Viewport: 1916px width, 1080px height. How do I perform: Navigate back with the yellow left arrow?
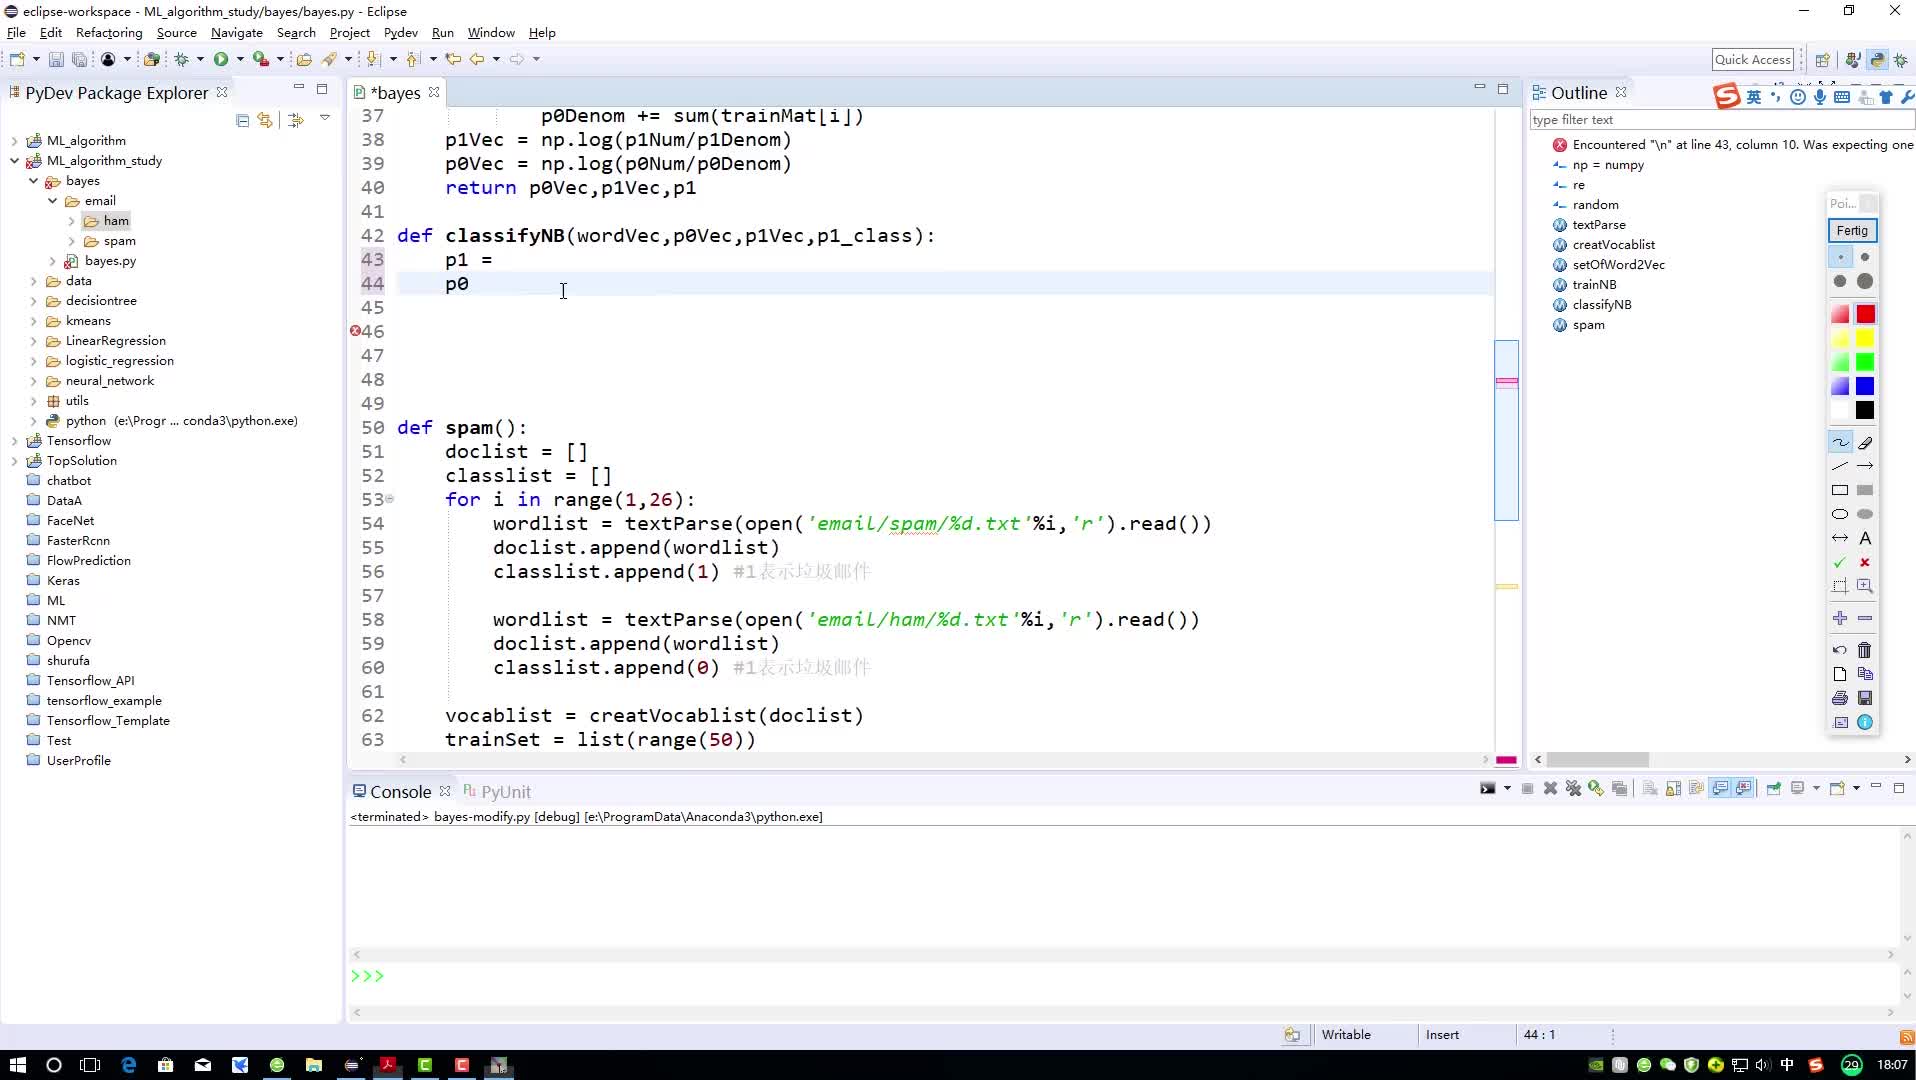[x=477, y=59]
